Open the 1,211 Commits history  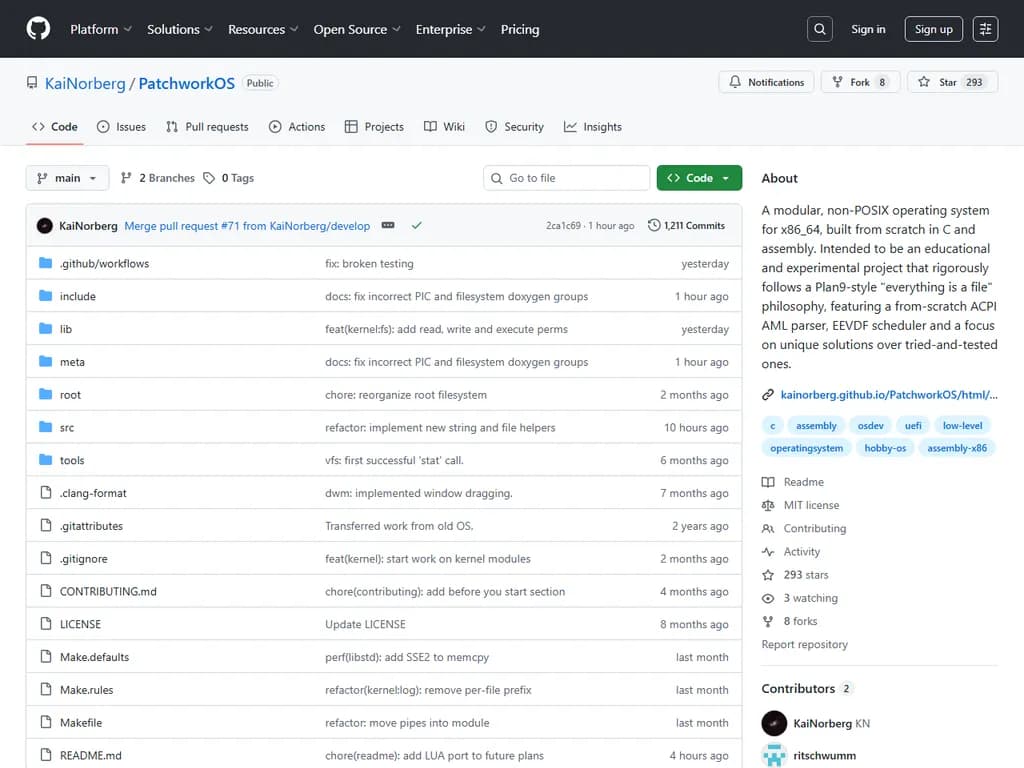click(686, 226)
